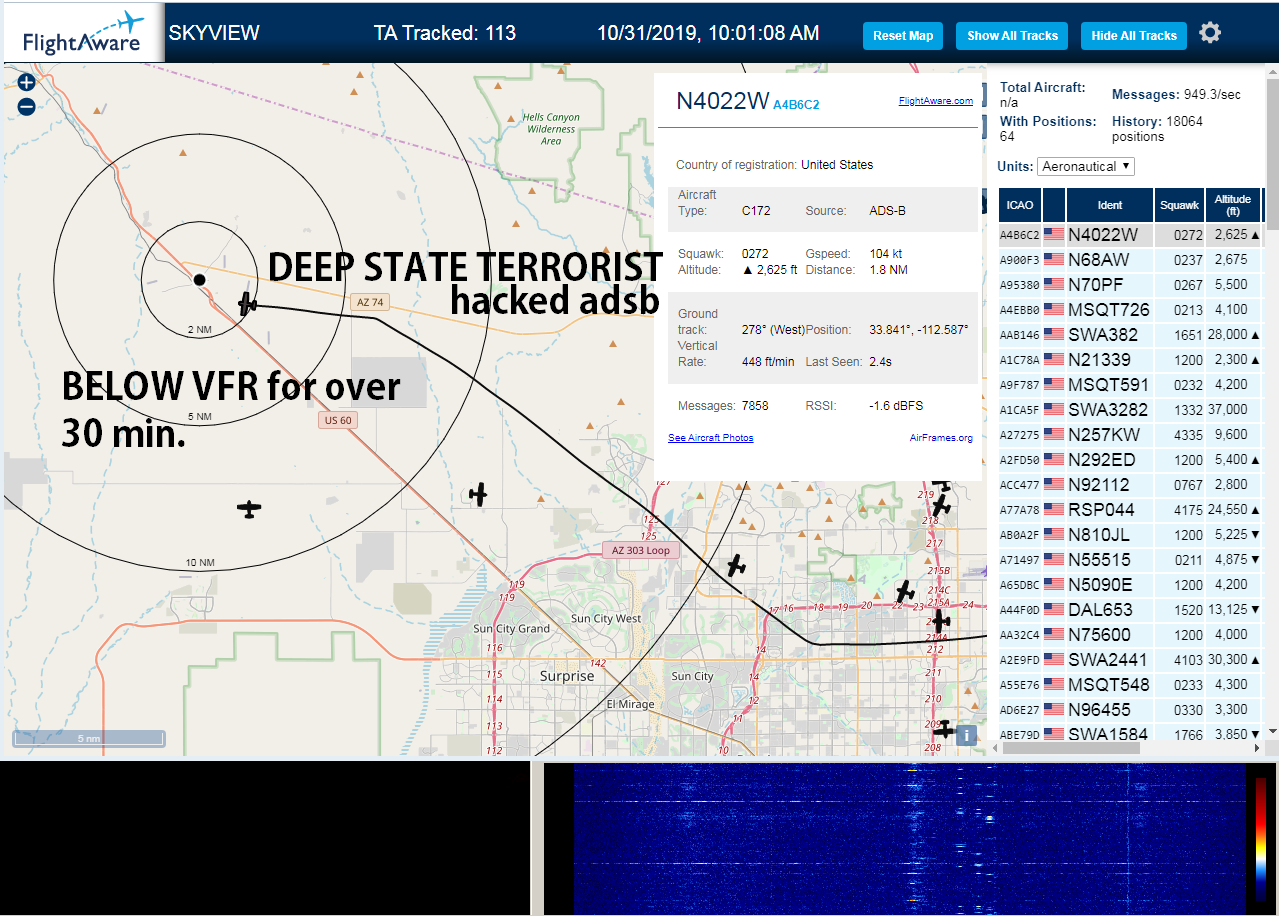Open the map attribution info button
The image size is (1279, 917).
[966, 735]
